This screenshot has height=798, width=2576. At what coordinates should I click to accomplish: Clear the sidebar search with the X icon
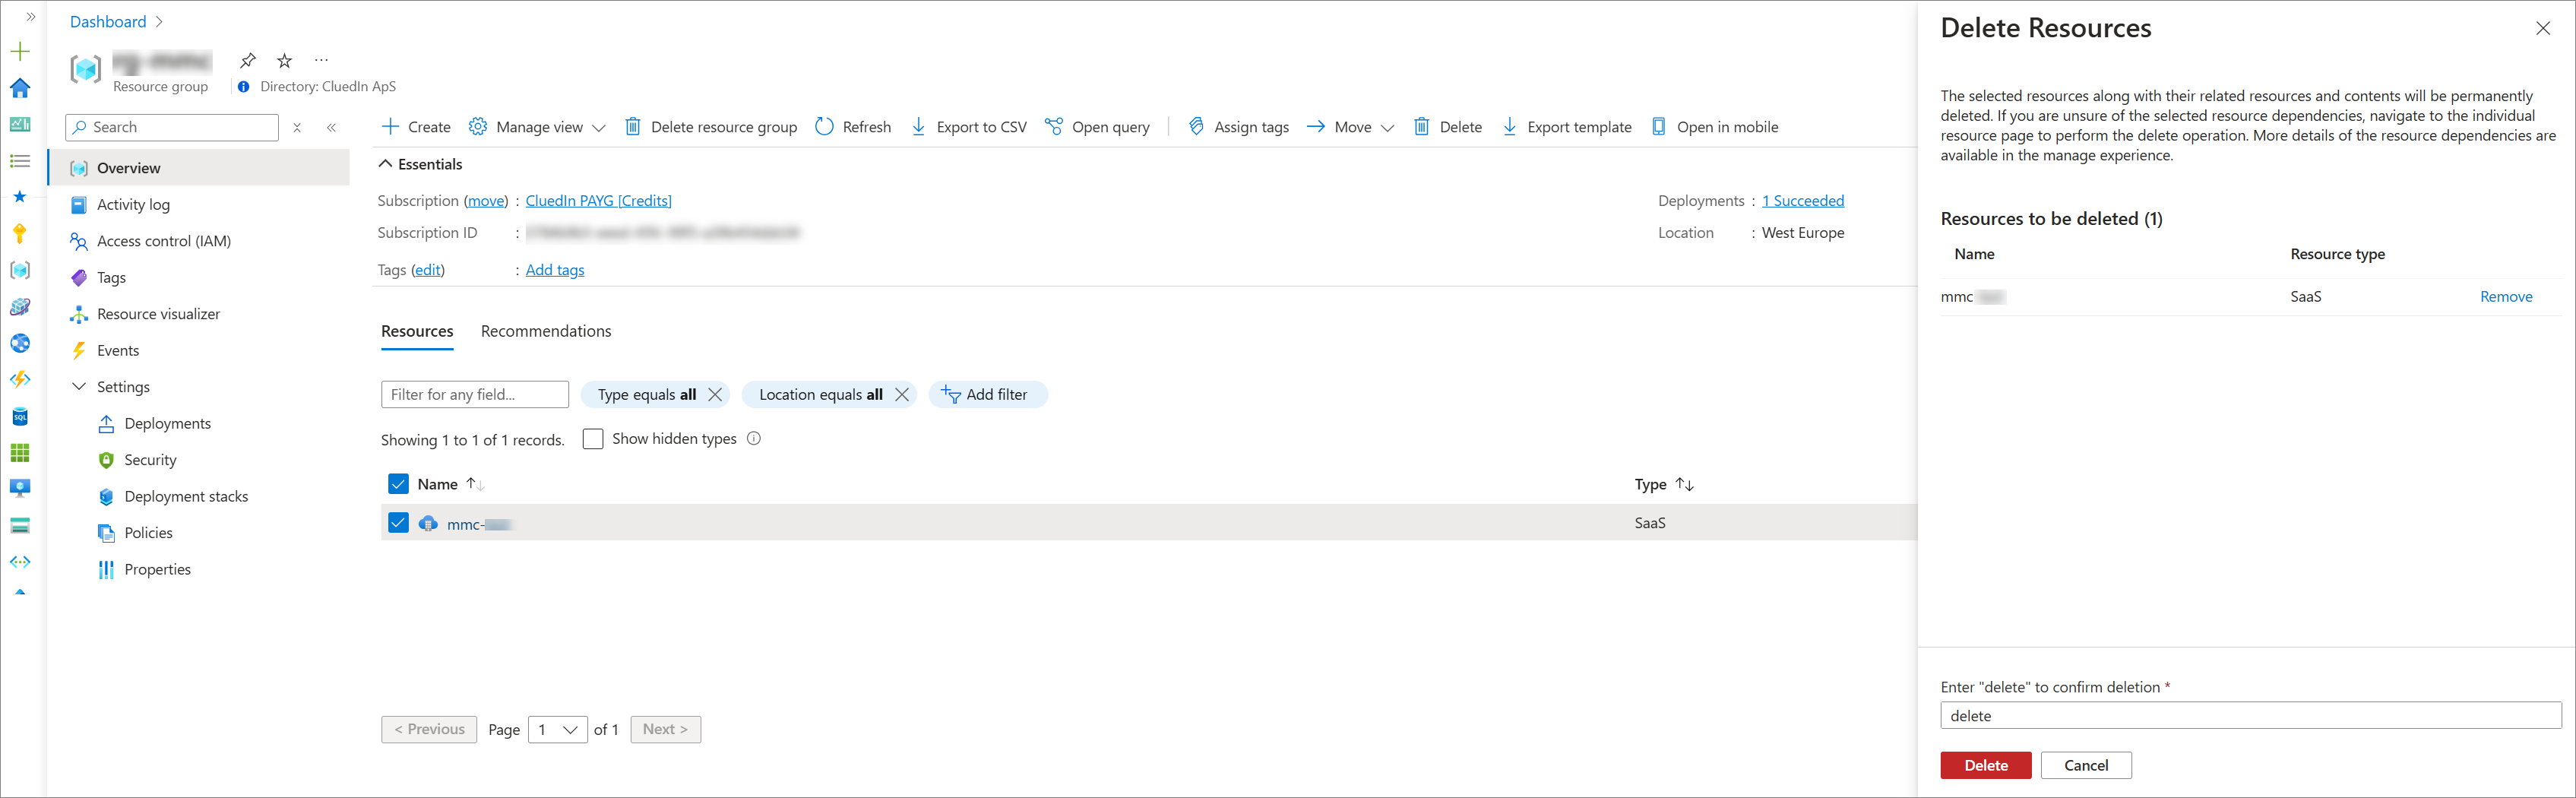[297, 128]
